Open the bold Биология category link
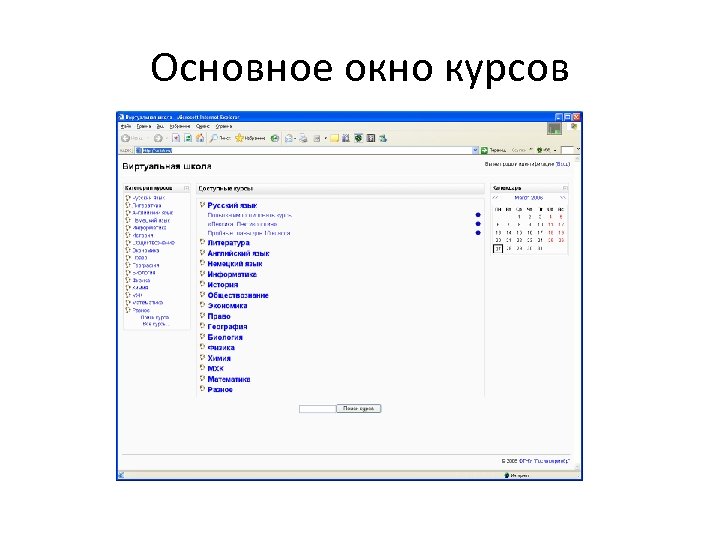The height and width of the screenshot is (540, 720). click(225, 337)
